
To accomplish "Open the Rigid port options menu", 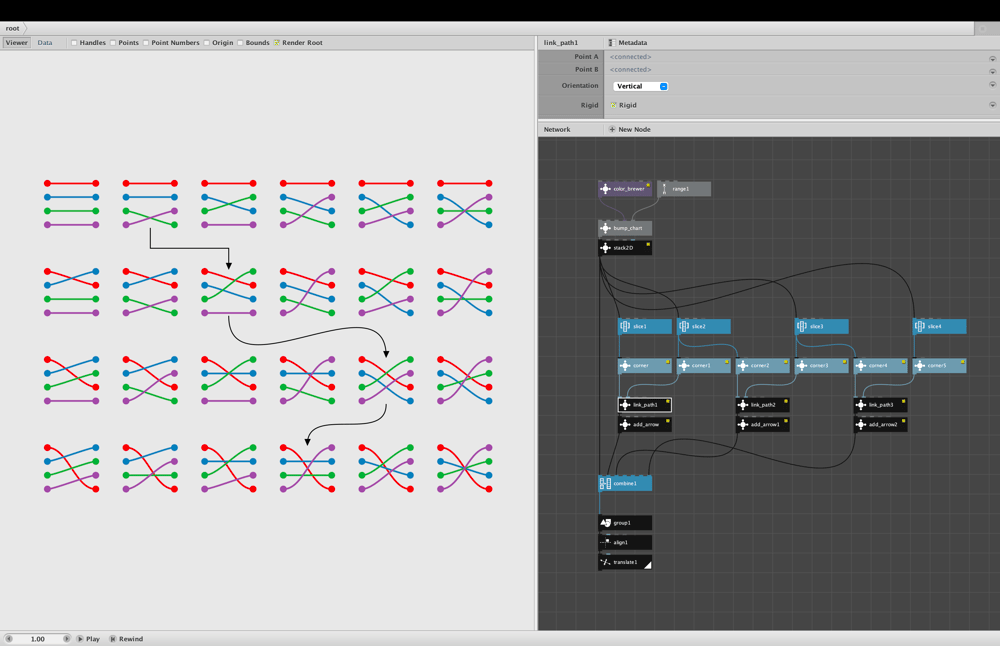I will [992, 105].
